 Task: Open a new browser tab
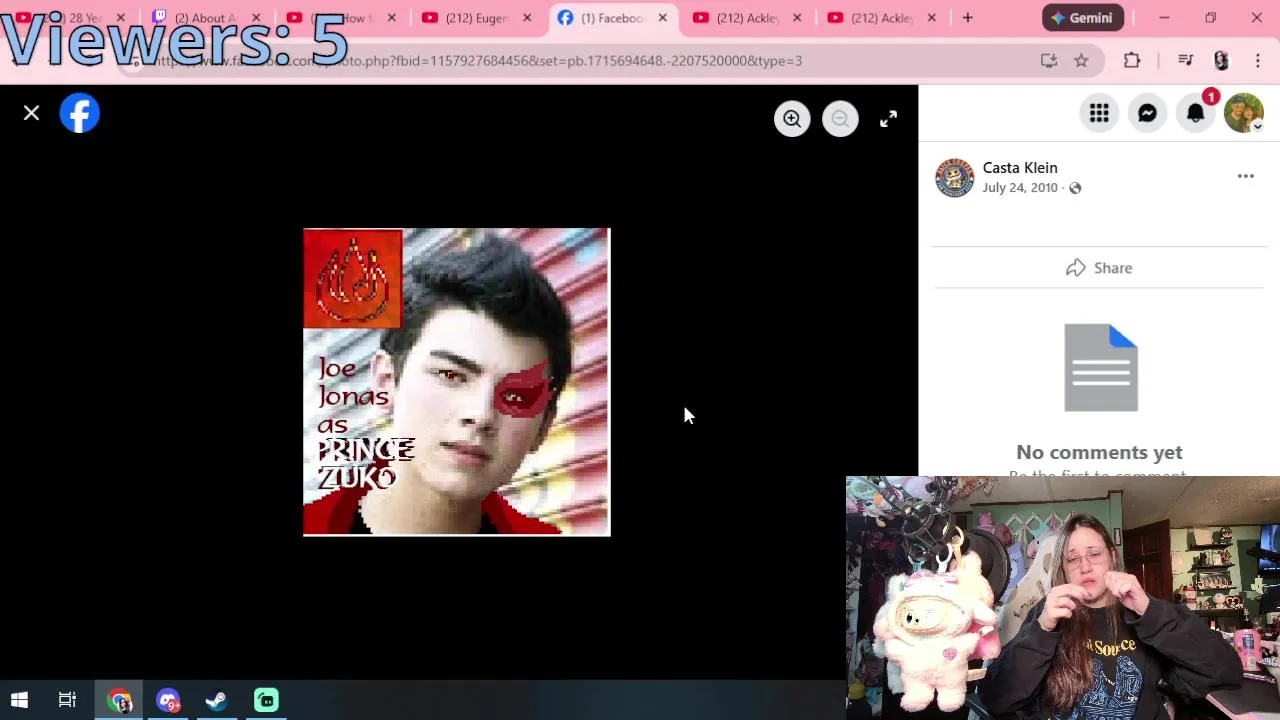pyautogui.click(x=967, y=18)
